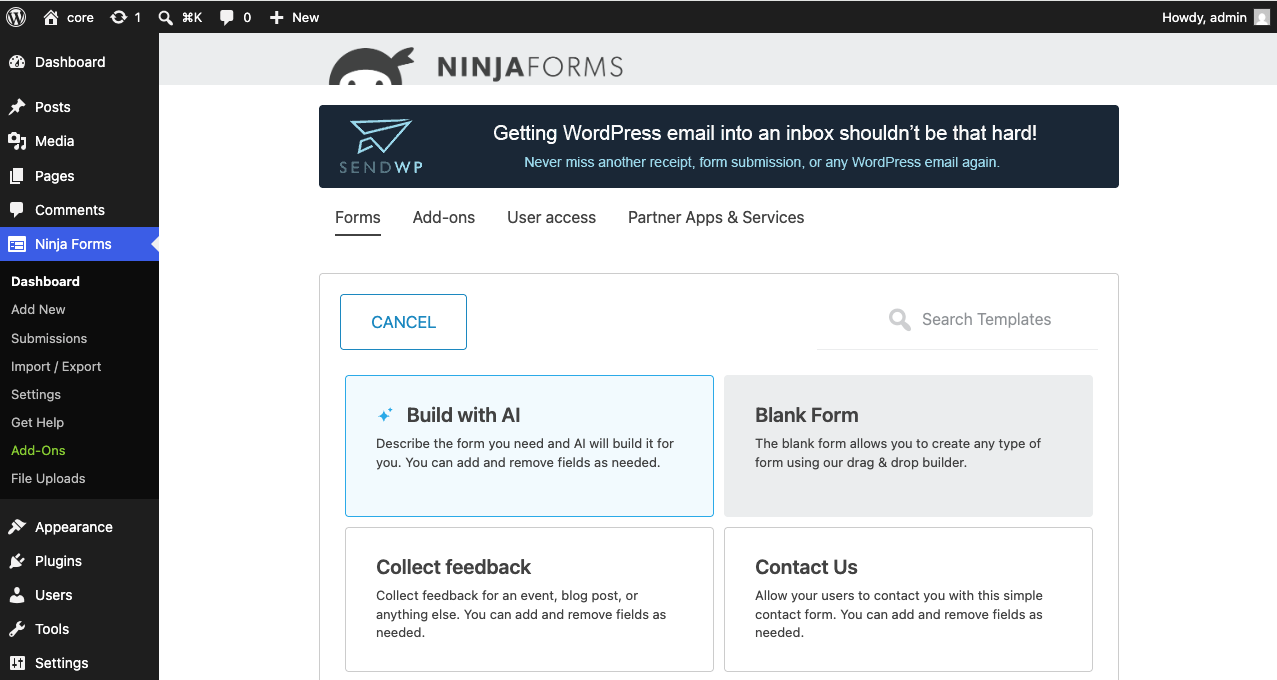
Task: Open the search ⌘K icon
Action: point(166,17)
